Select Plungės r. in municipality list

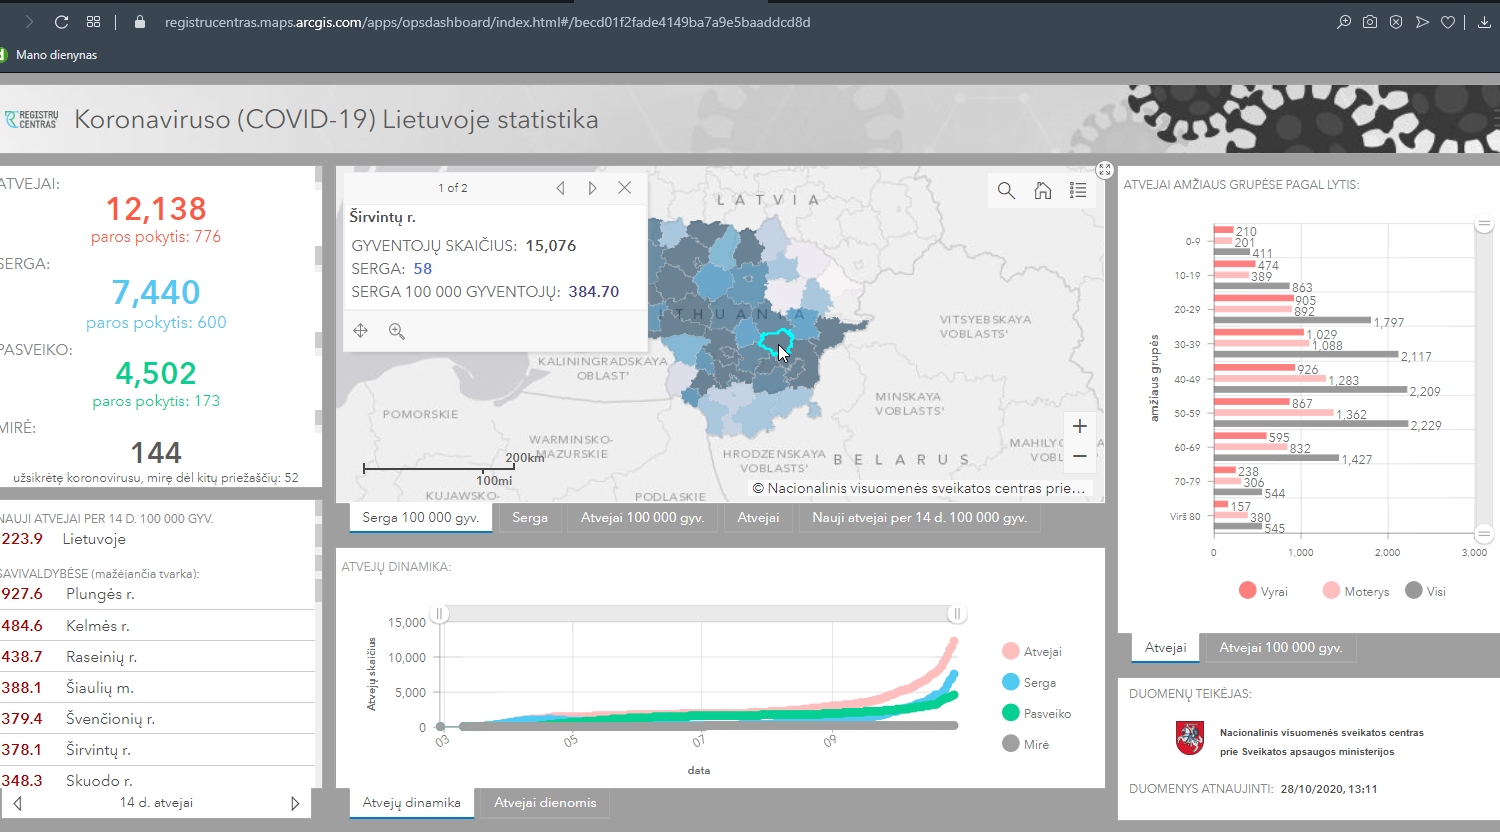click(x=100, y=594)
